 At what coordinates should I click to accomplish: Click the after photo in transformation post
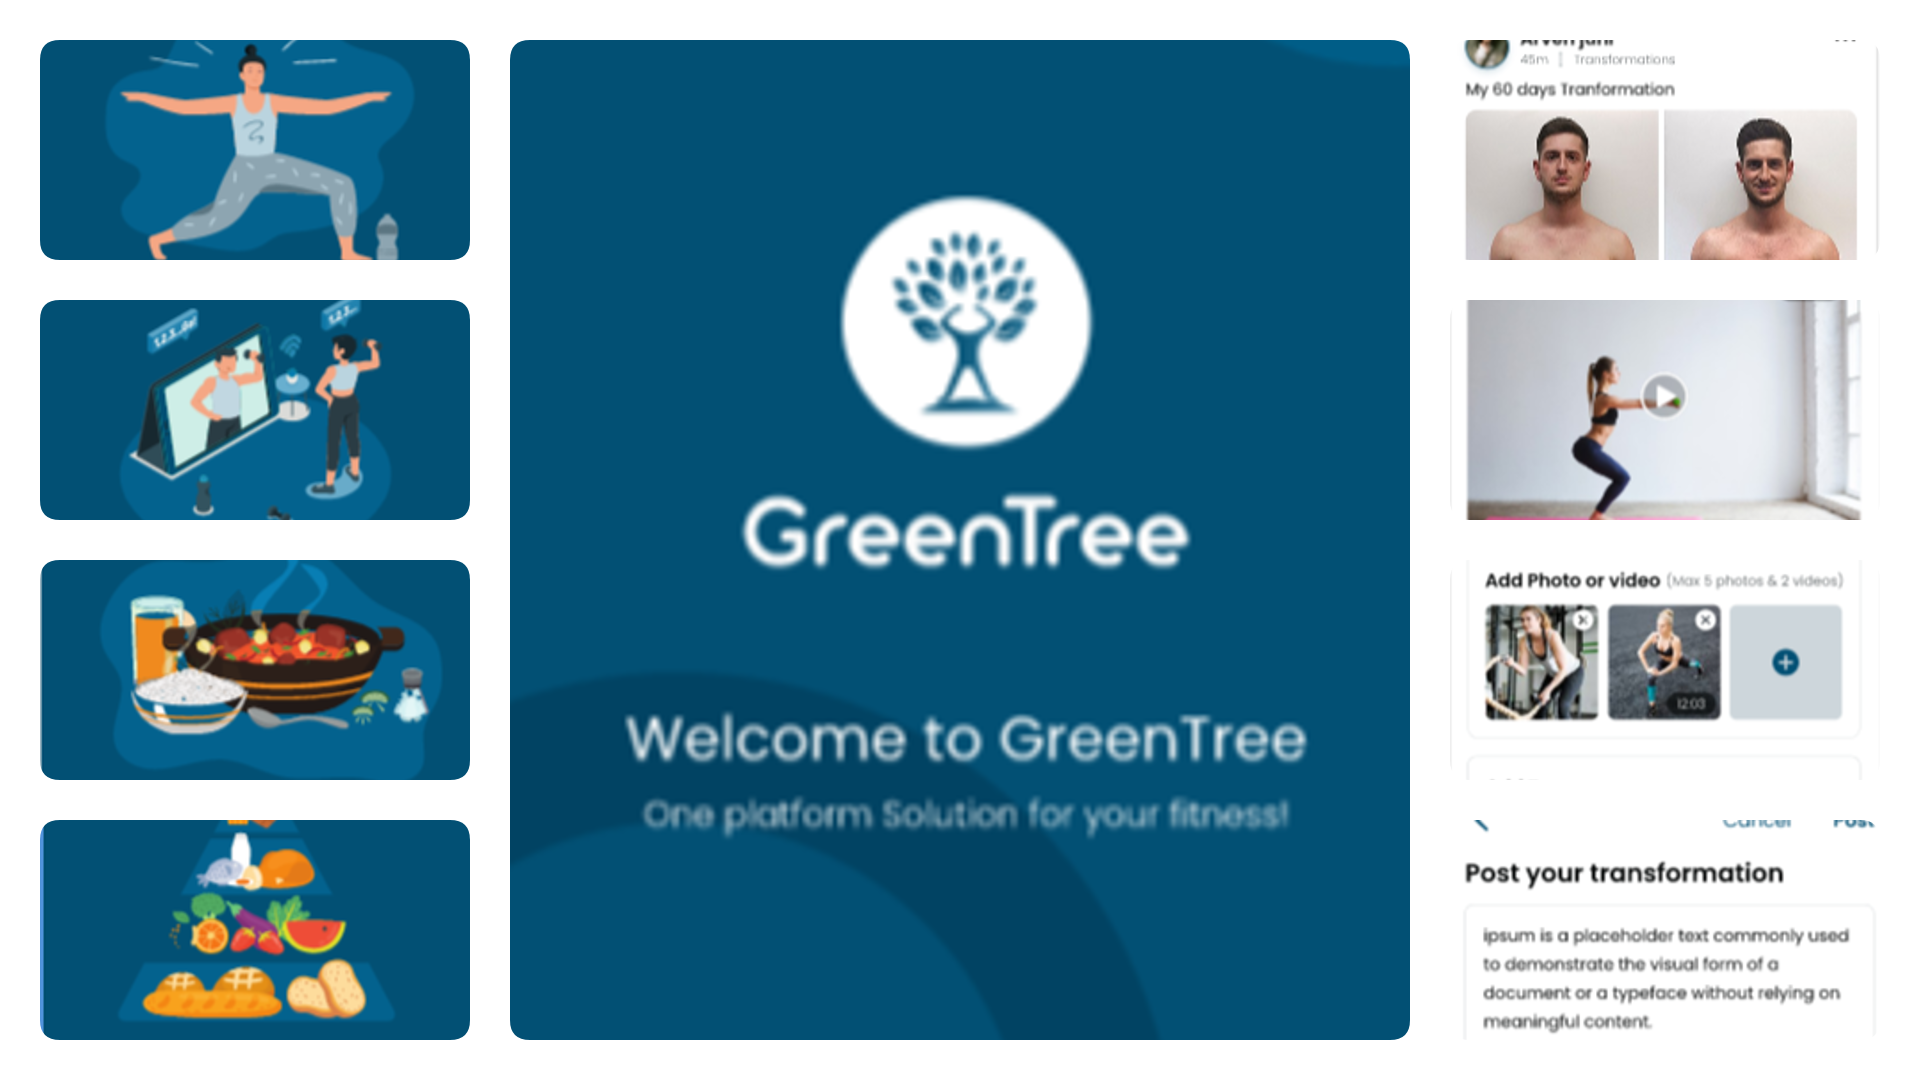click(1760, 185)
